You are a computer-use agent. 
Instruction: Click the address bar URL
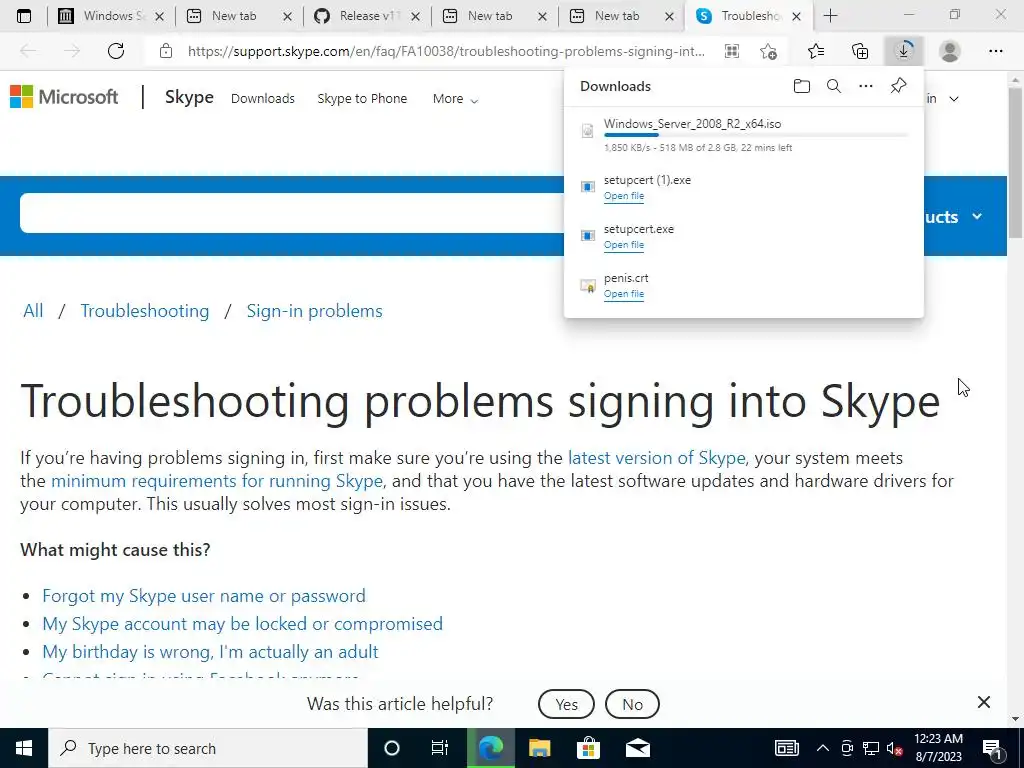click(446, 51)
